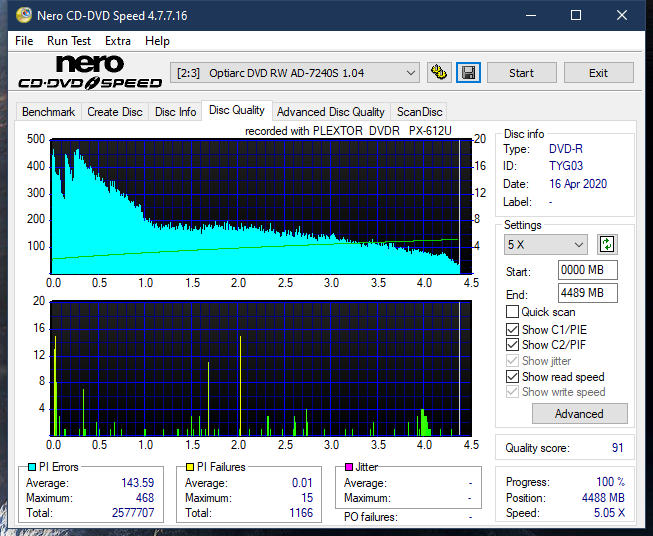This screenshot has width=653, height=536.
Task: Click the Start MB input field
Action: (587, 270)
